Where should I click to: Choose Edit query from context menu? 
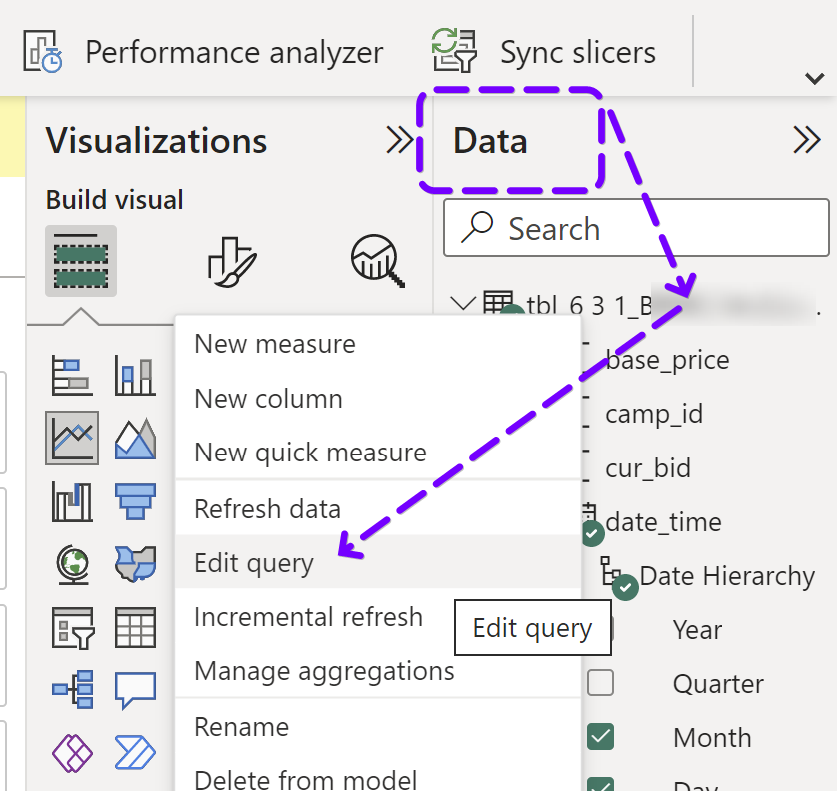click(x=254, y=563)
